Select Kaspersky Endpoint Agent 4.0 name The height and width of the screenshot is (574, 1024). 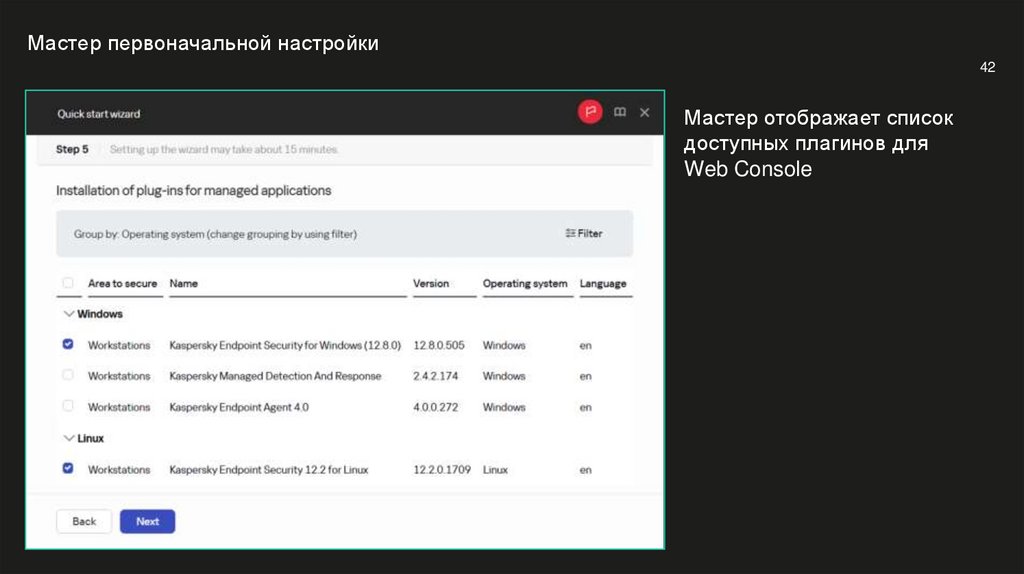[x=239, y=407]
